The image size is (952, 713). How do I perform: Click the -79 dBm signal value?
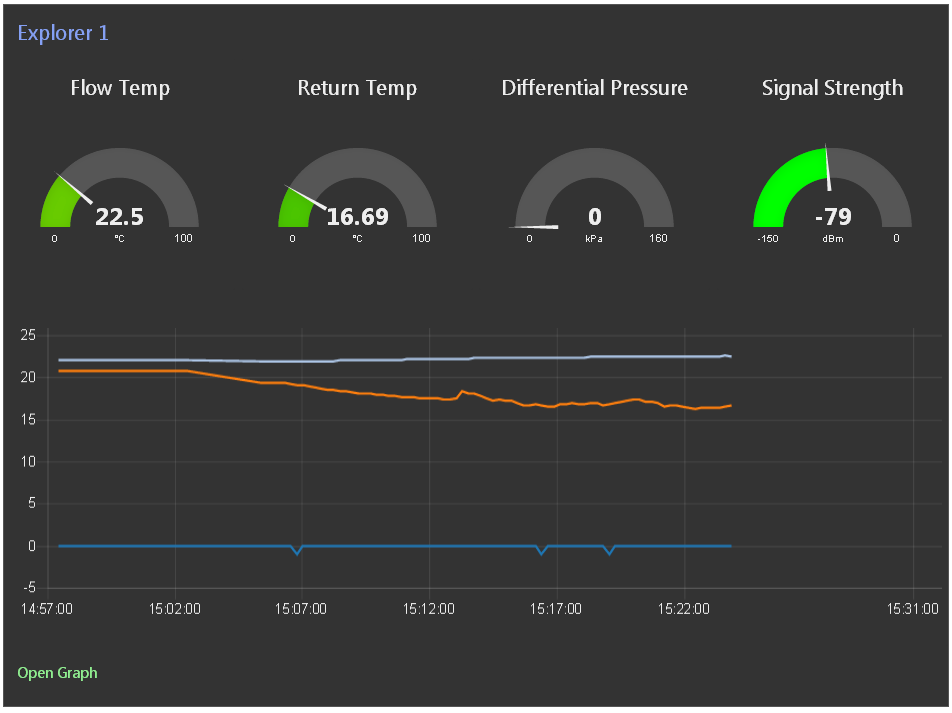833,217
